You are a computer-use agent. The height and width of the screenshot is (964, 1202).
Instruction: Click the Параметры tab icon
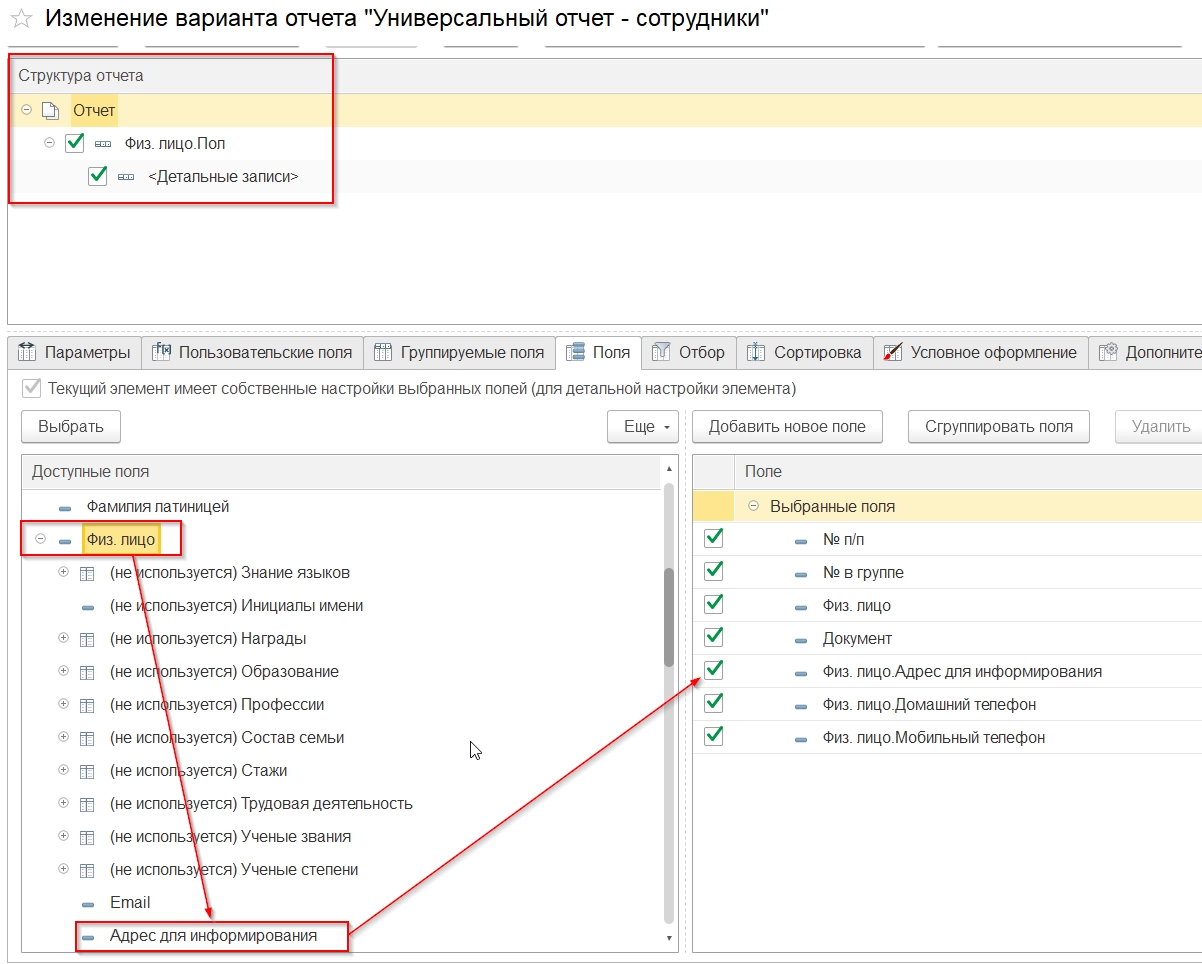coord(28,352)
